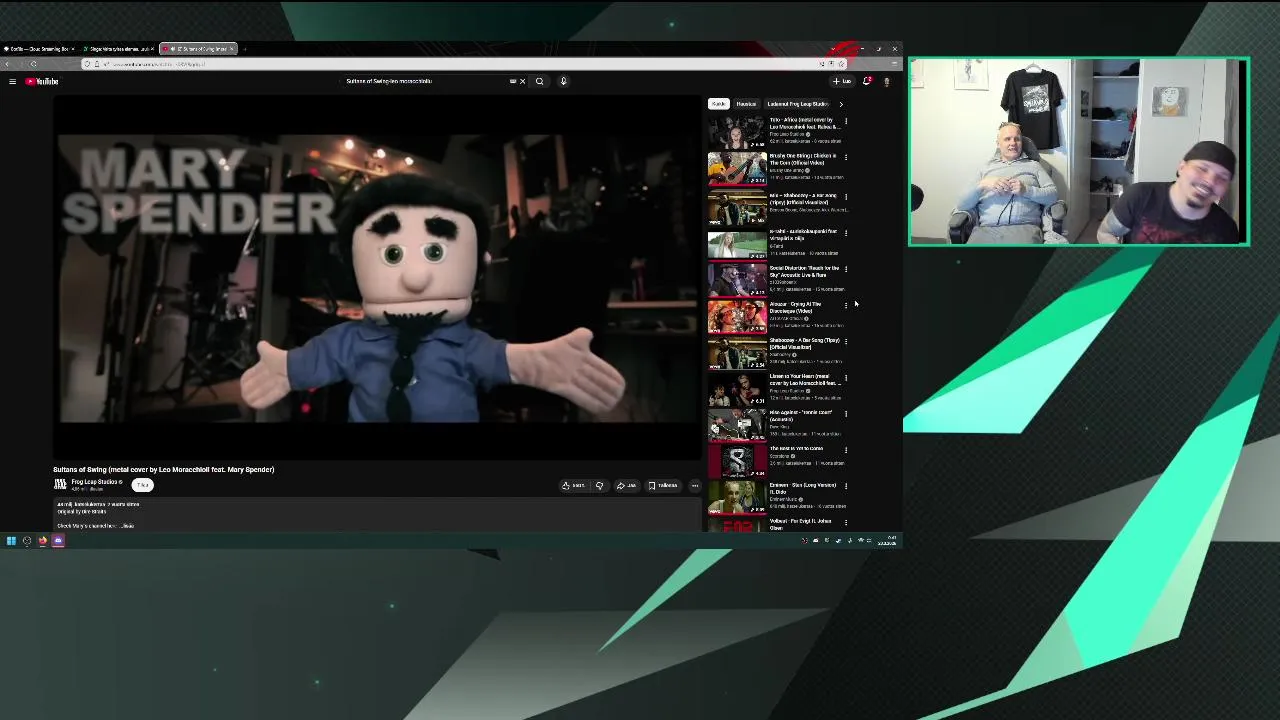Viewport: 1280px width, 720px height.
Task: Open Shaboozey - A Bar Song (Tipsy) thumbnail
Action: pos(737,352)
